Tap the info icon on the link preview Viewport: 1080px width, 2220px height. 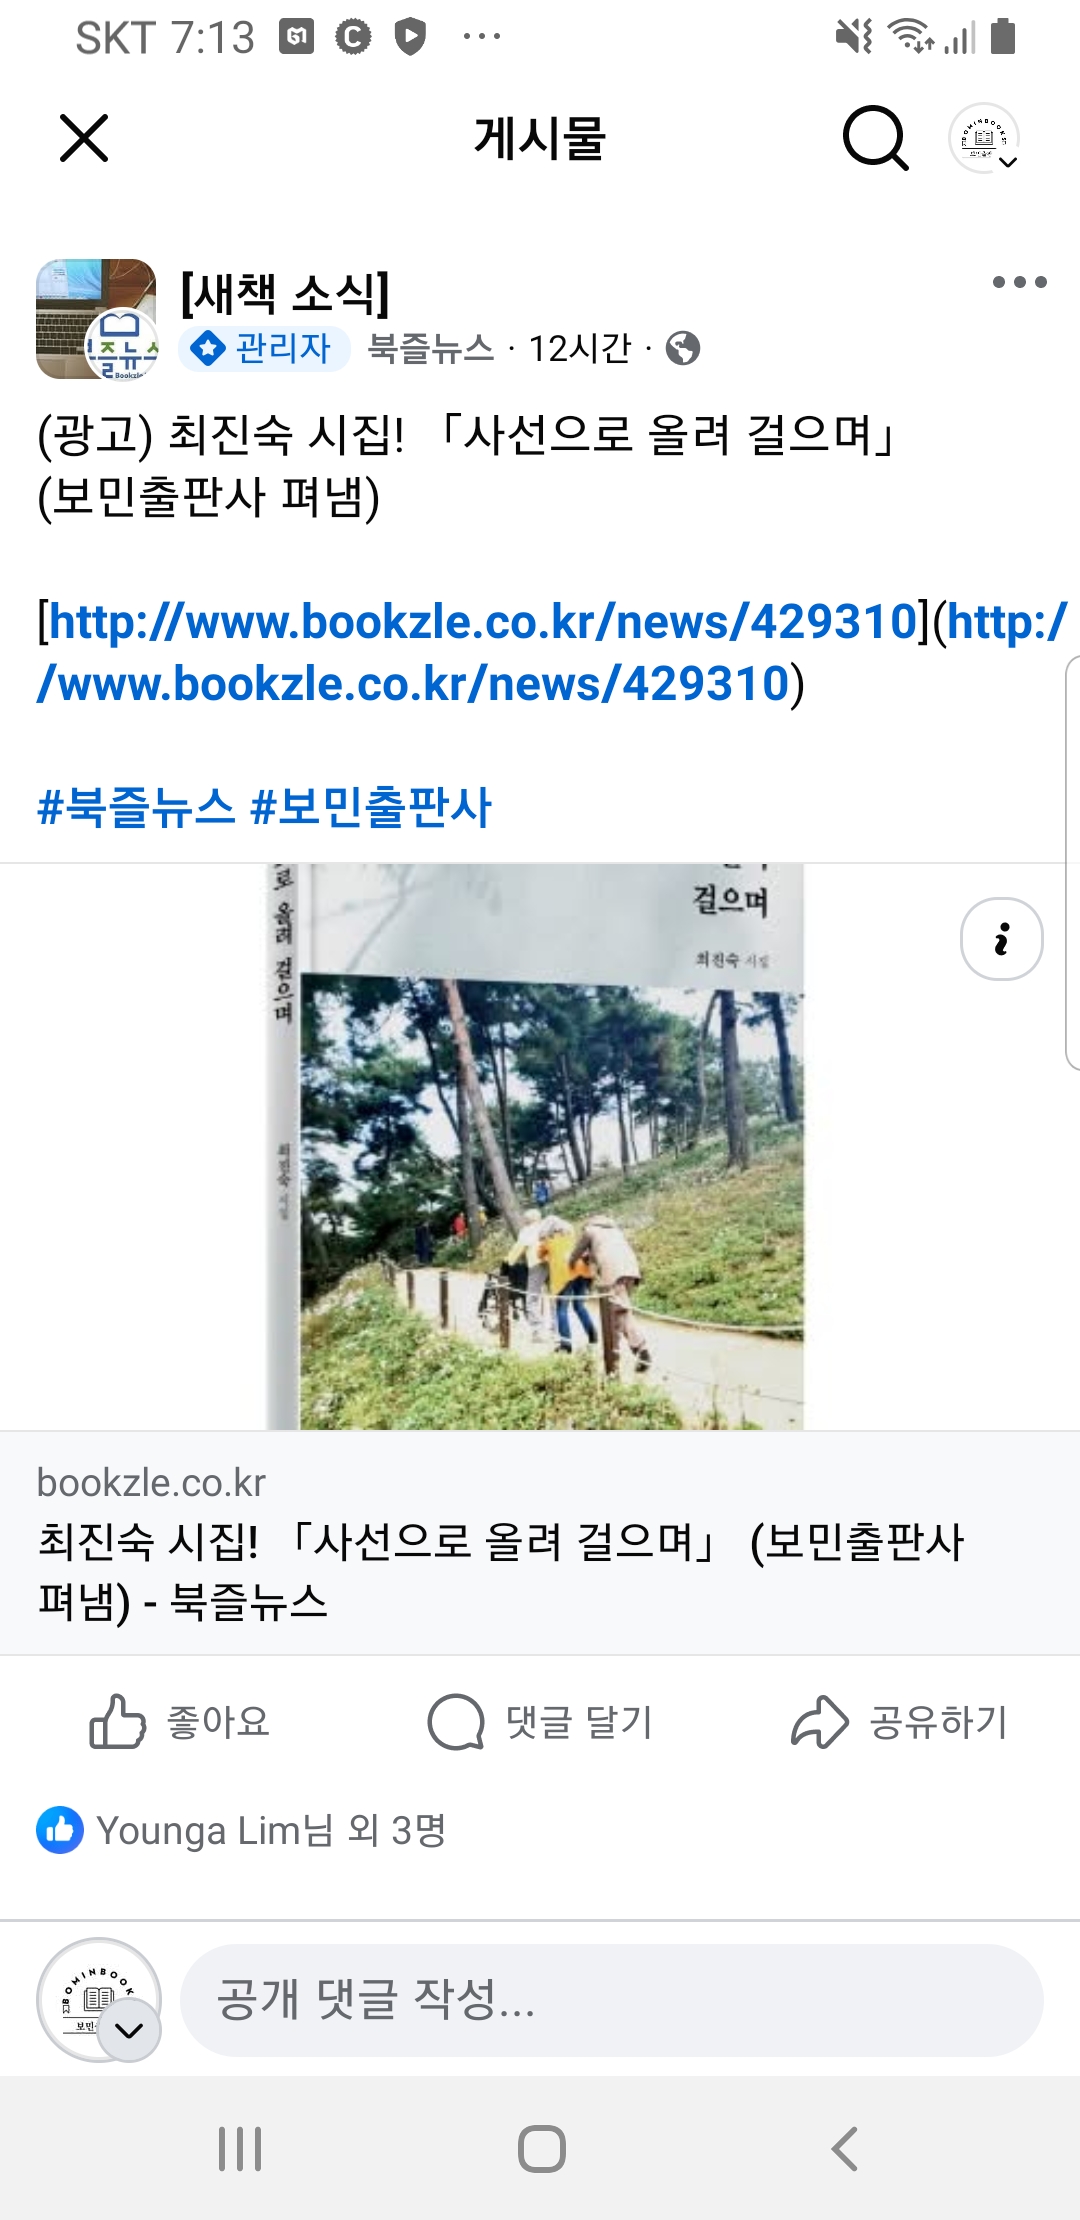1001,939
